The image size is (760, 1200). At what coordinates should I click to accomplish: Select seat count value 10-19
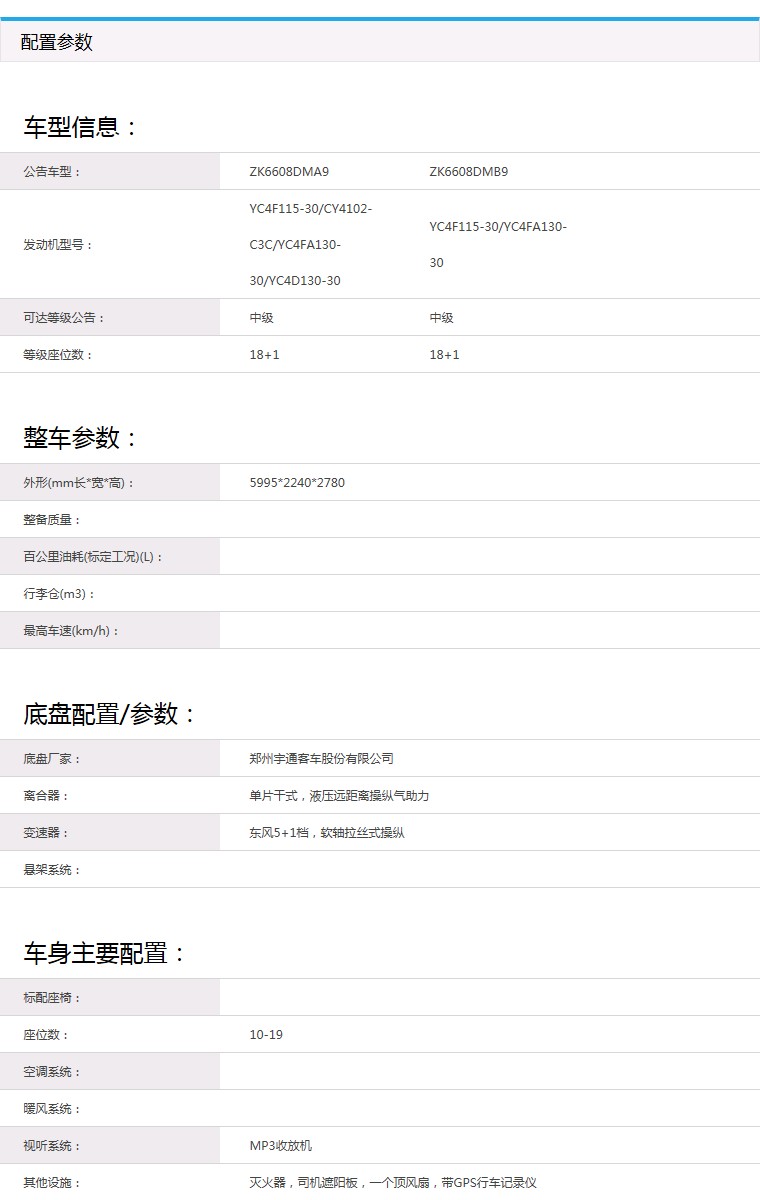click(x=266, y=1035)
